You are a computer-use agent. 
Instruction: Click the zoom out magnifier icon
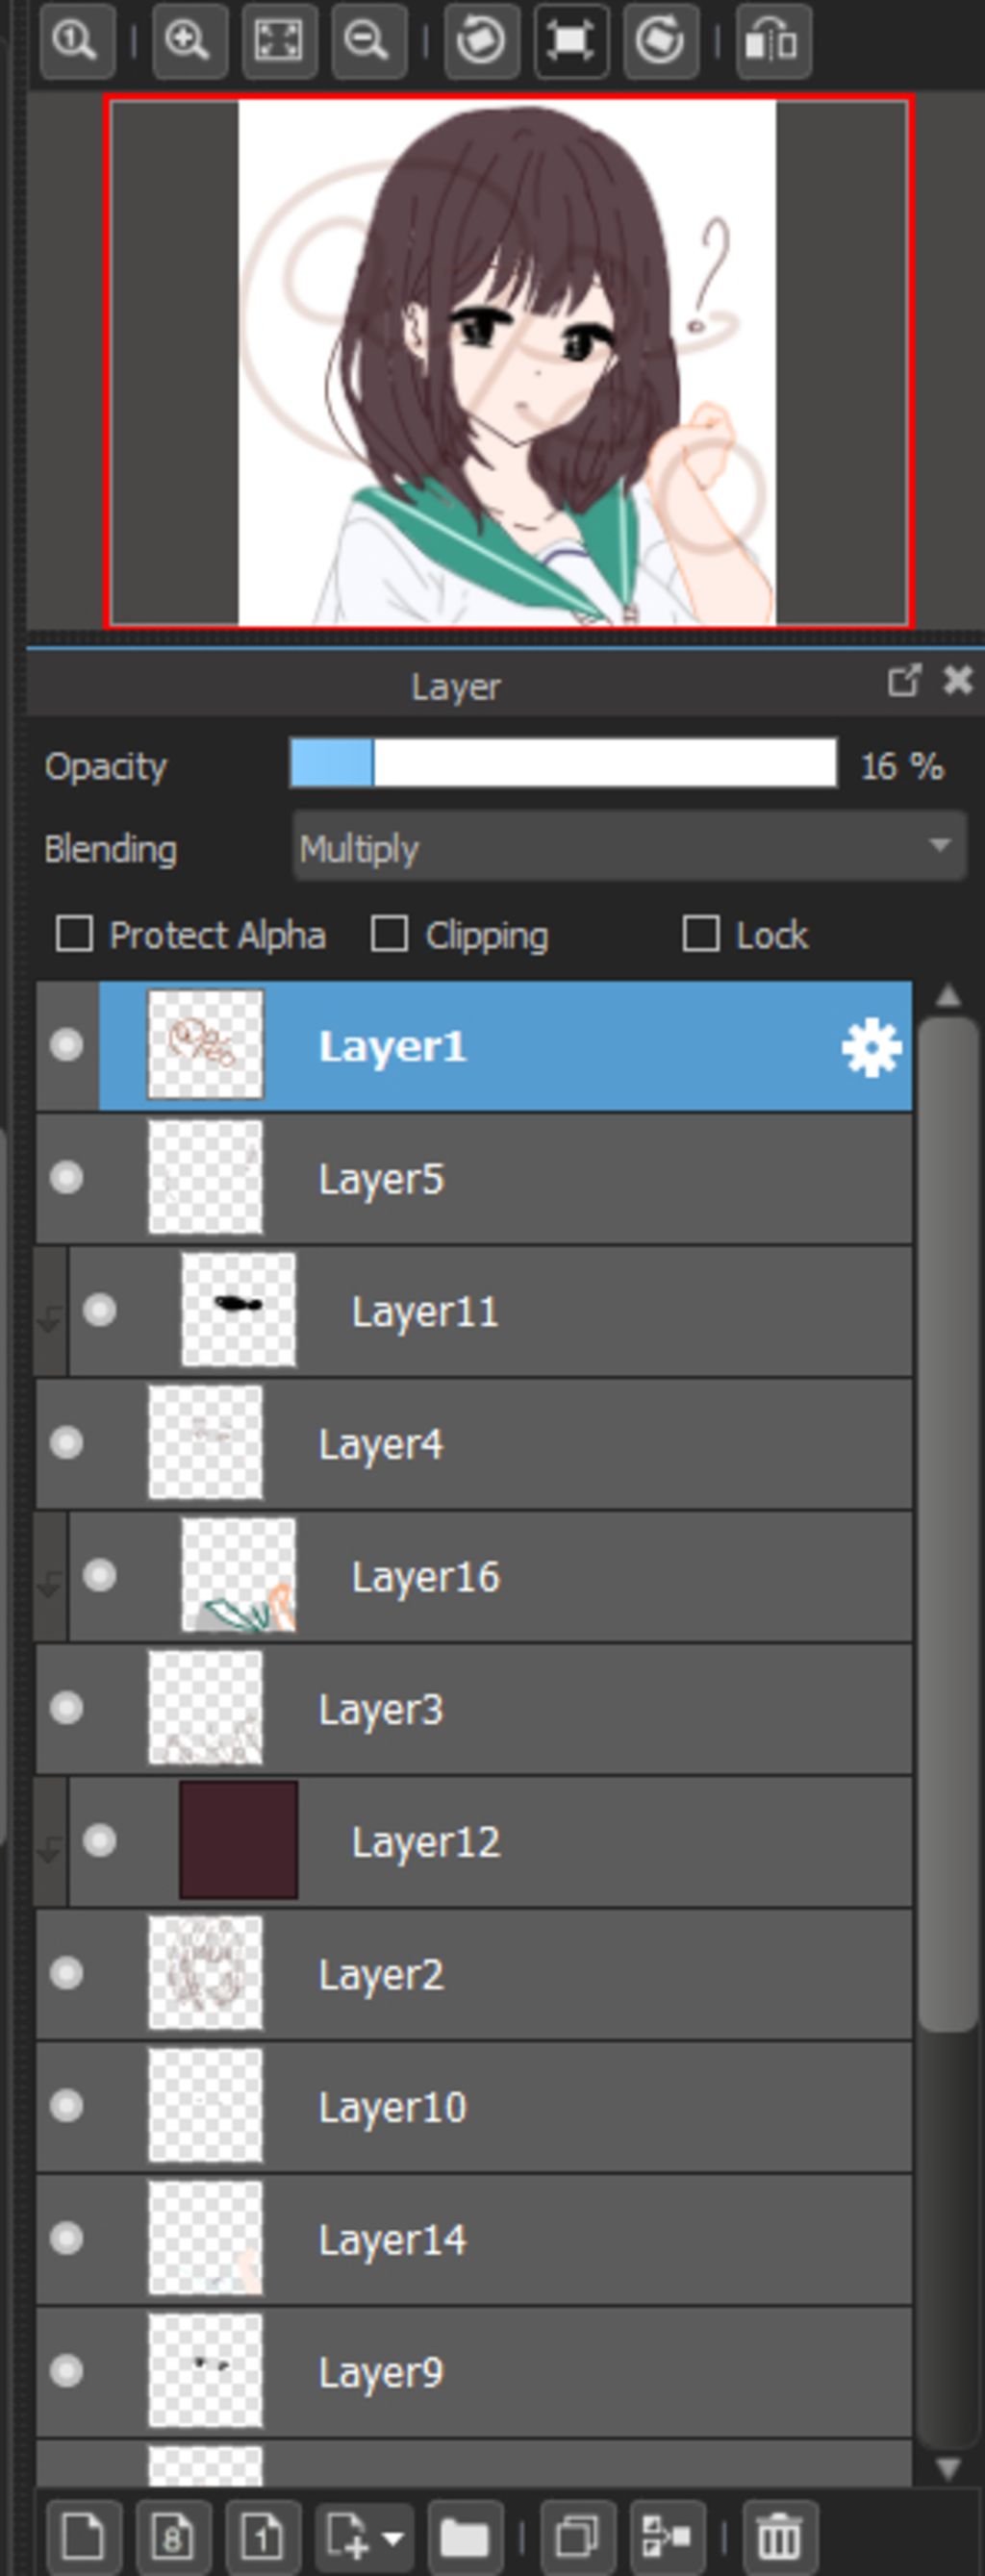[368, 41]
